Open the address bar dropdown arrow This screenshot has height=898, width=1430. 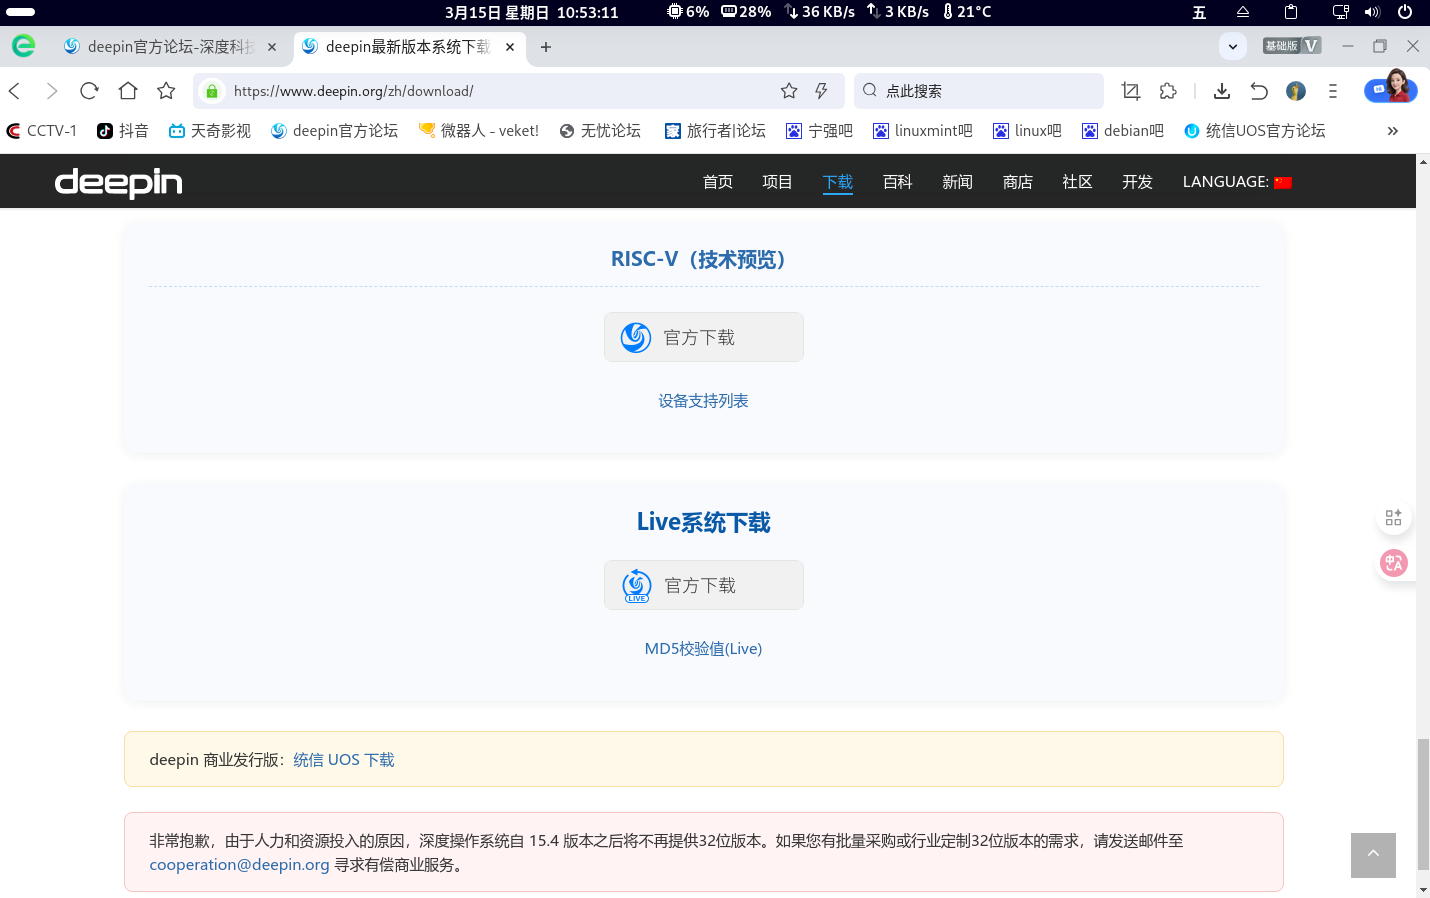(x=1232, y=46)
